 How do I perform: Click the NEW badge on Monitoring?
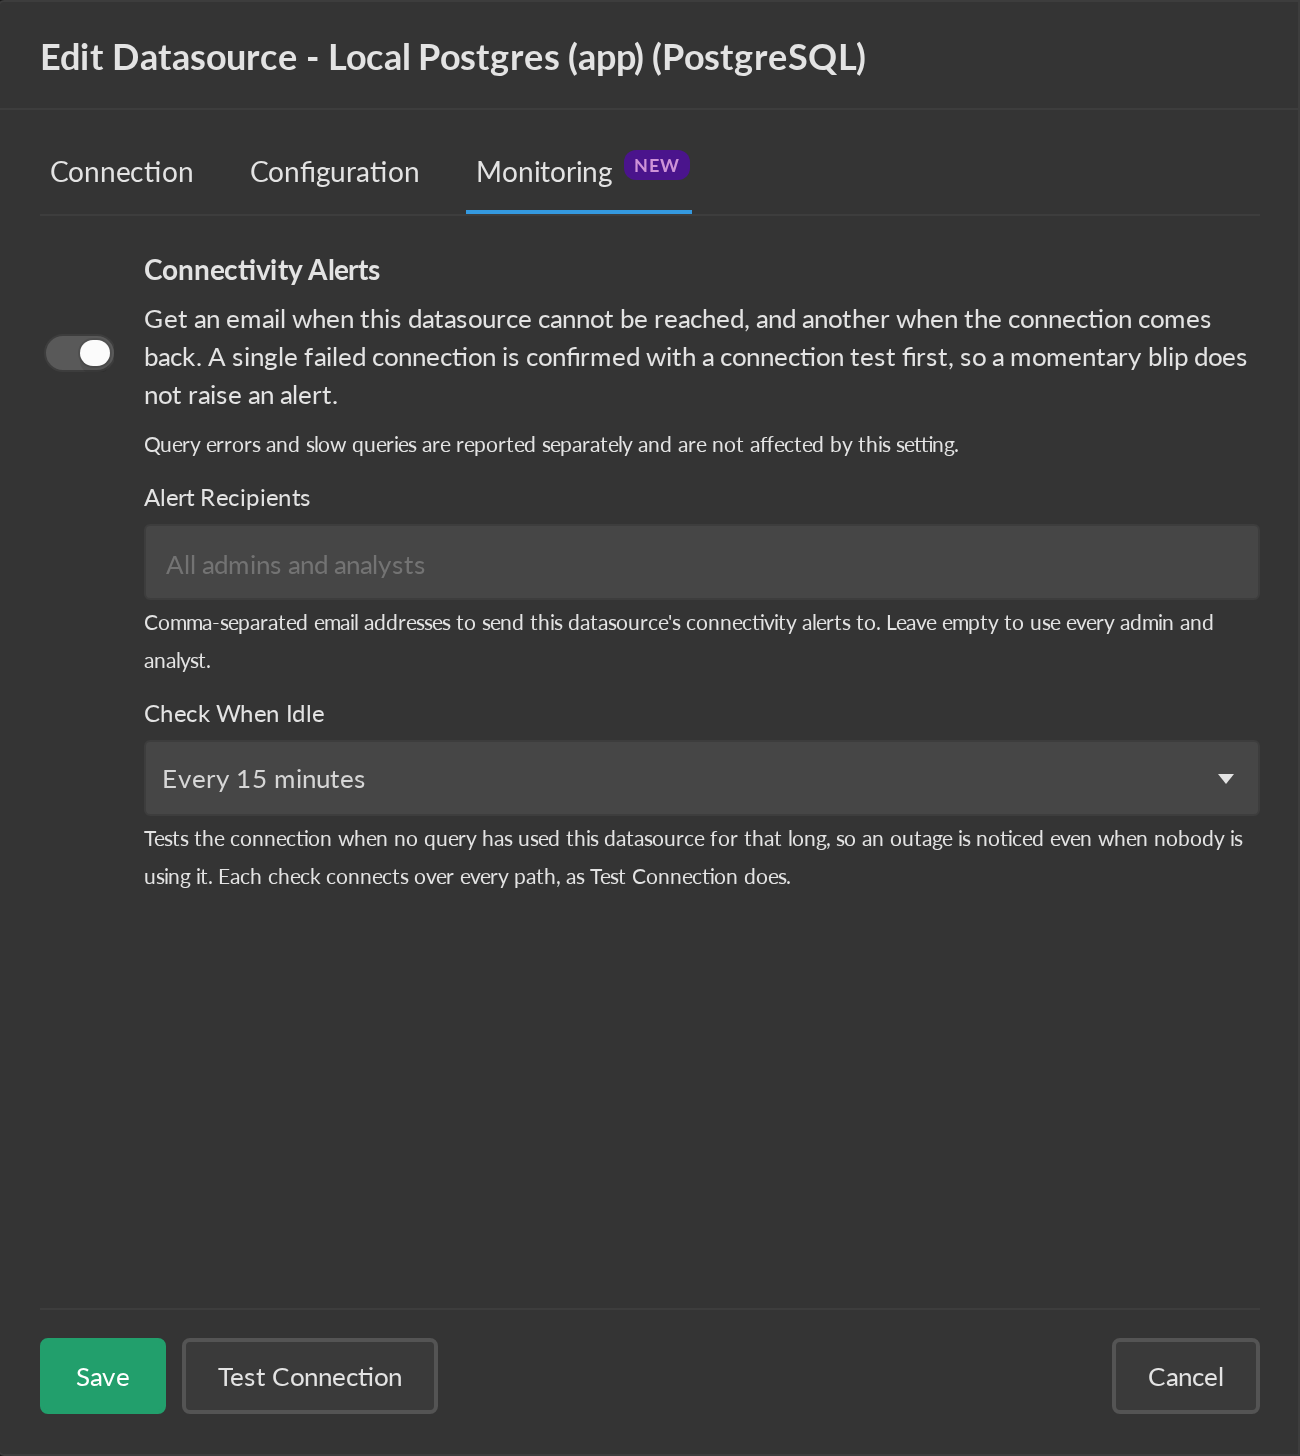tap(657, 166)
